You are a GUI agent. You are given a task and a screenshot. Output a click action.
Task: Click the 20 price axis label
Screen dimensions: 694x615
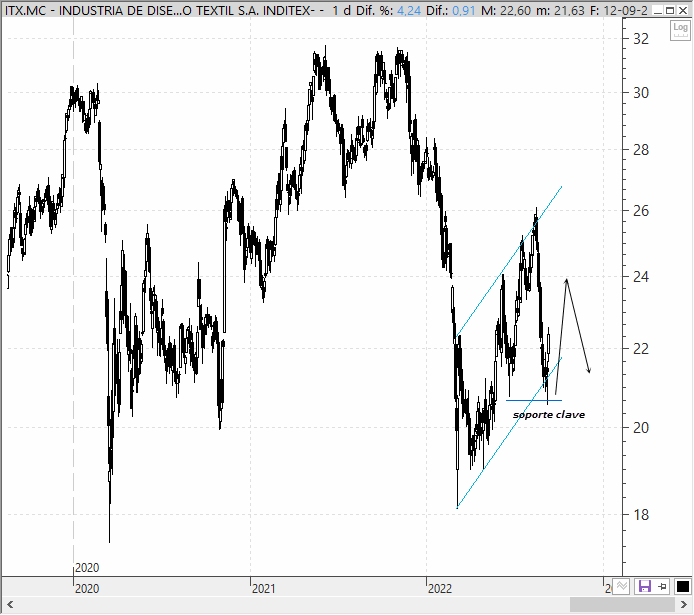(x=641, y=428)
